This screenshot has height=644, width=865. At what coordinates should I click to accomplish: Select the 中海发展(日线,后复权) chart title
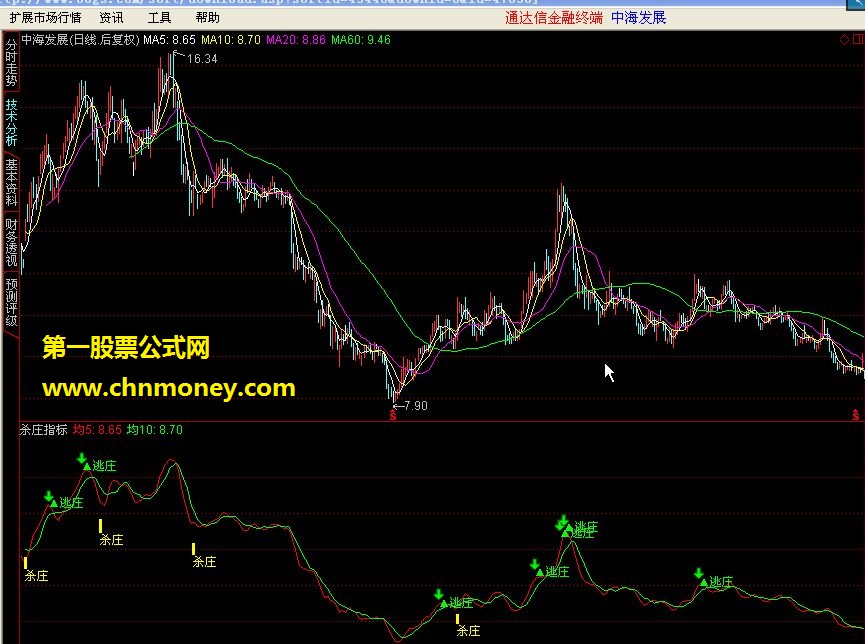pyautogui.click(x=81, y=40)
